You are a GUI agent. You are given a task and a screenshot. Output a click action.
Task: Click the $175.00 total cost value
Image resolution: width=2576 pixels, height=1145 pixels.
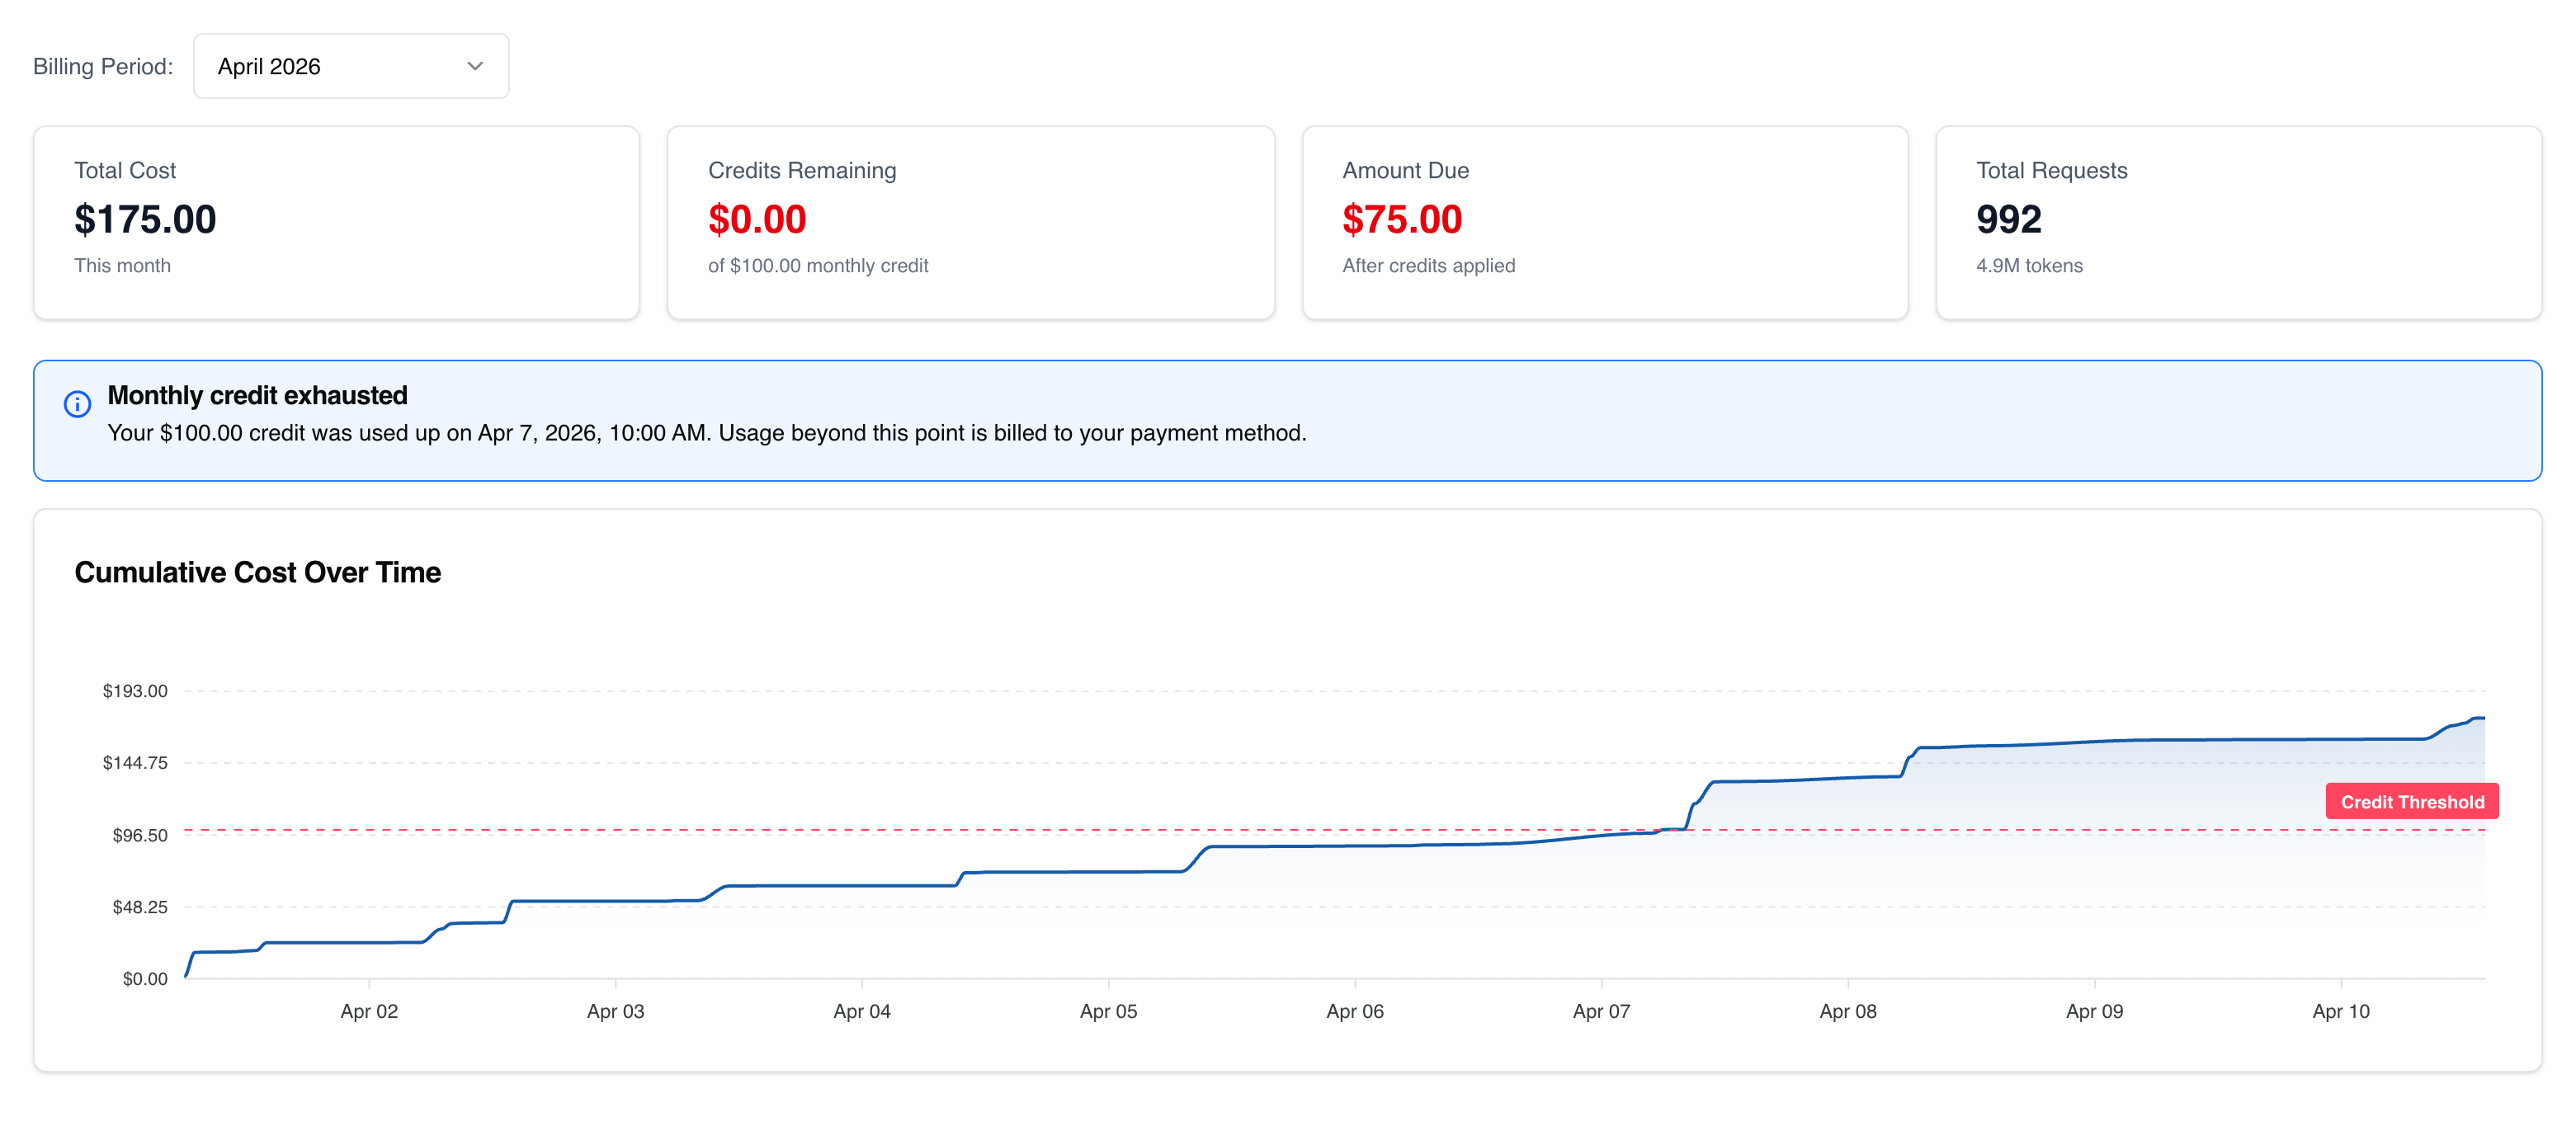145,219
